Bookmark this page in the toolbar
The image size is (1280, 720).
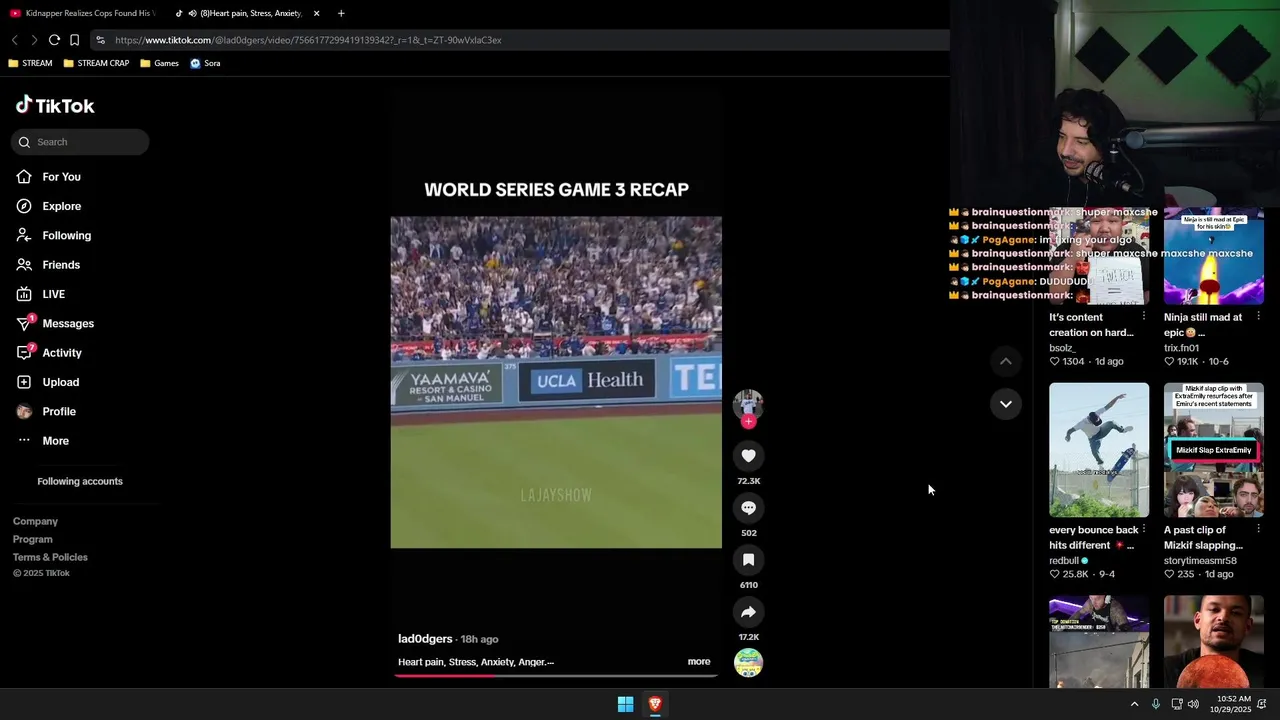[x=74, y=40]
